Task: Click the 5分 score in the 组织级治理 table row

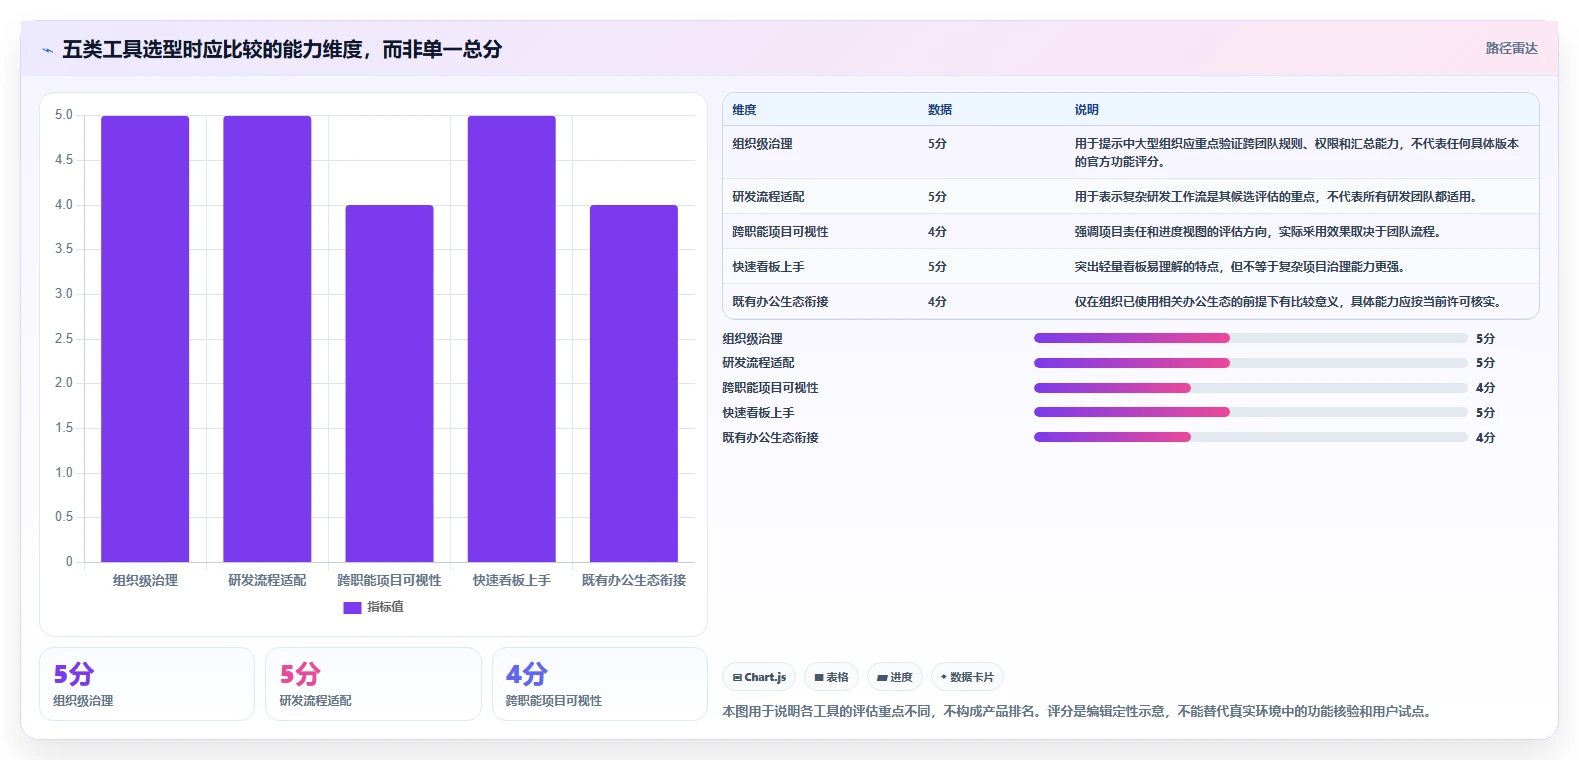Action: (x=937, y=144)
